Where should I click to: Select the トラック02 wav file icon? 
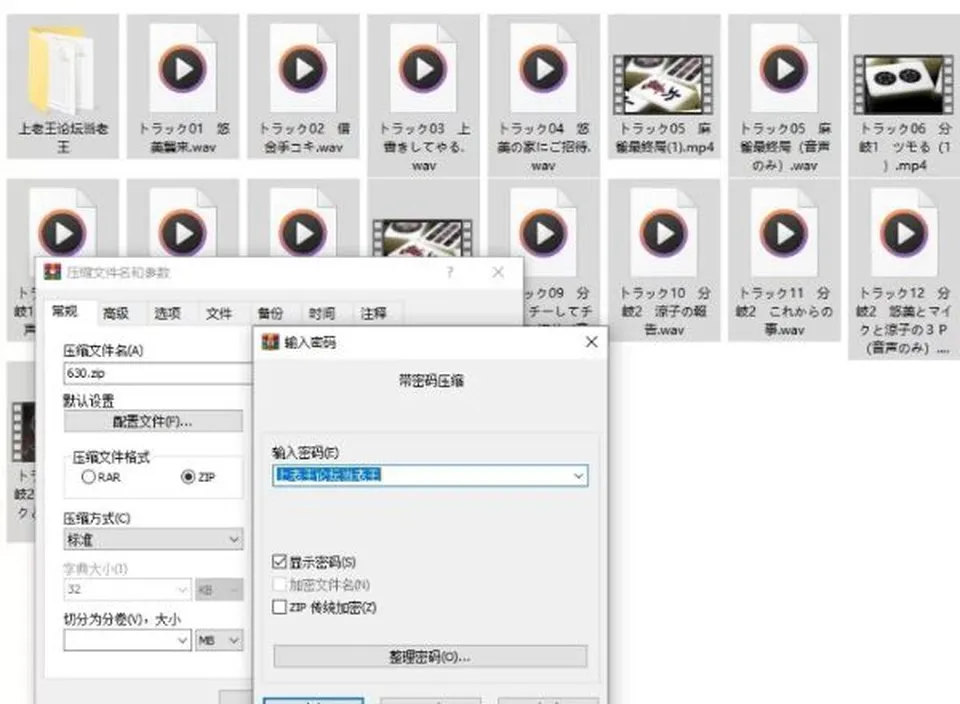point(302,69)
